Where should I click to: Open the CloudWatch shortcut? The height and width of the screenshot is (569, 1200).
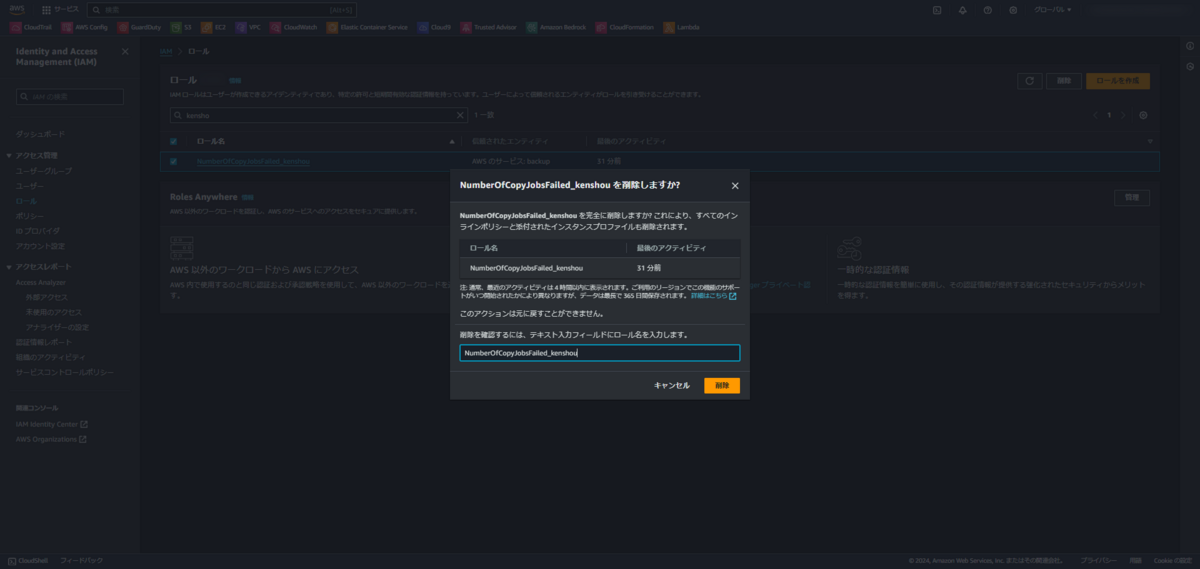[x=293, y=27]
